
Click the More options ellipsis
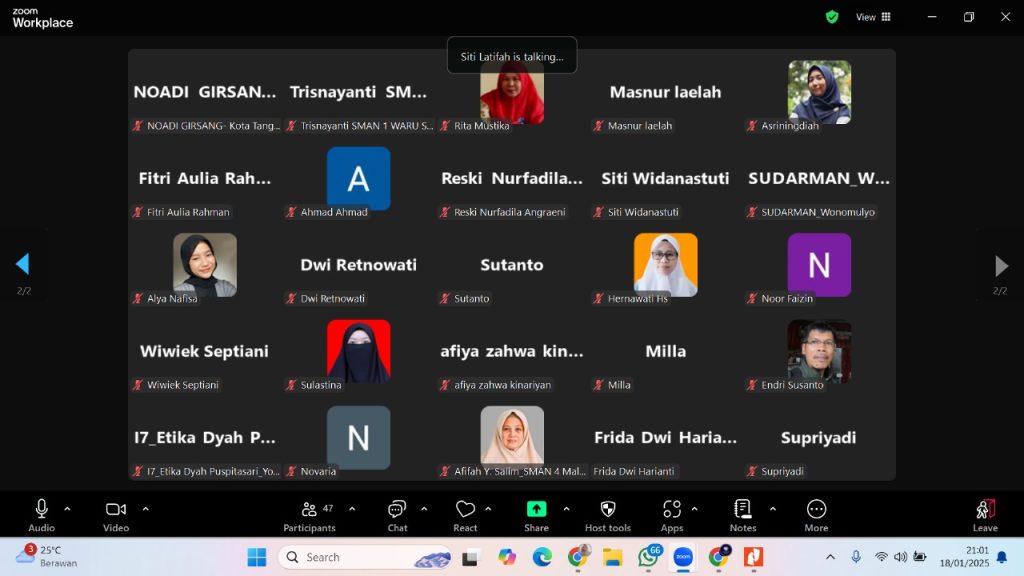click(816, 514)
